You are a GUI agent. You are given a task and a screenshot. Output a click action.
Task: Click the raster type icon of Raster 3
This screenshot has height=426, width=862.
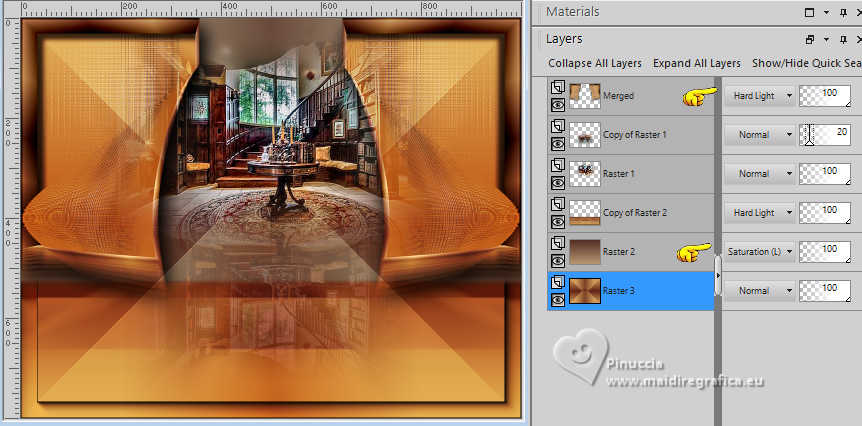[x=558, y=283]
